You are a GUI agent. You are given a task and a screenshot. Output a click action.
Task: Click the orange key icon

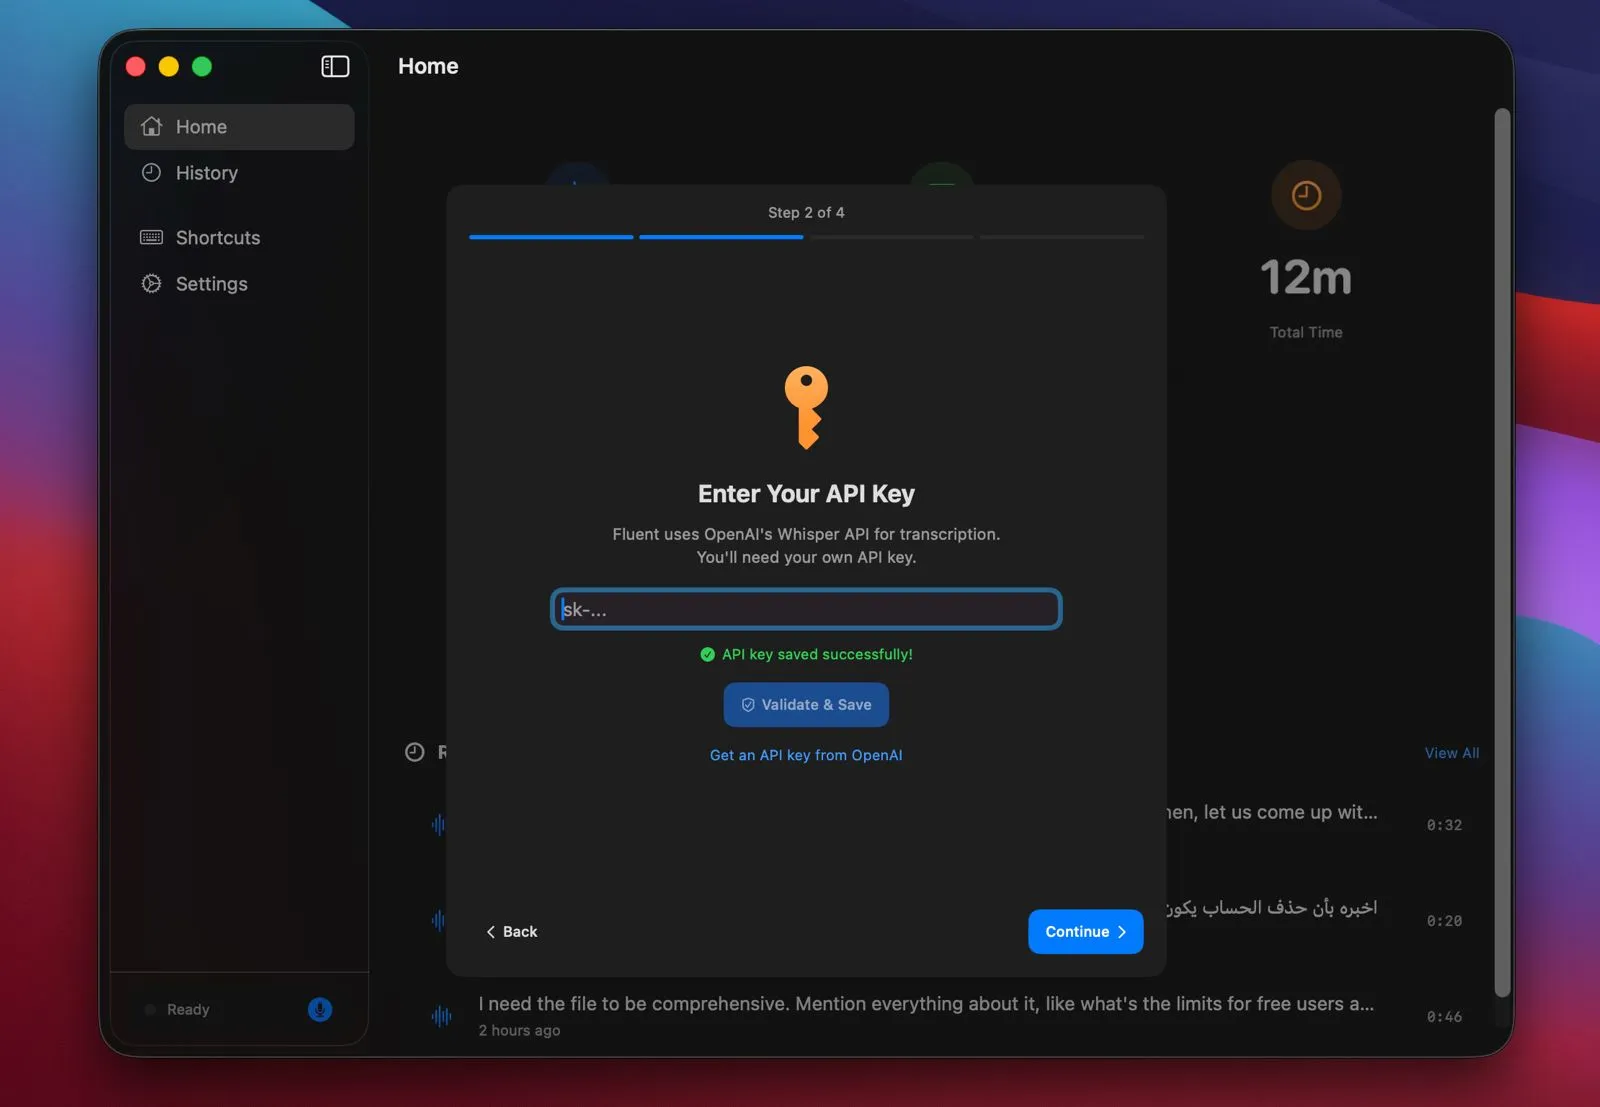[x=806, y=407]
